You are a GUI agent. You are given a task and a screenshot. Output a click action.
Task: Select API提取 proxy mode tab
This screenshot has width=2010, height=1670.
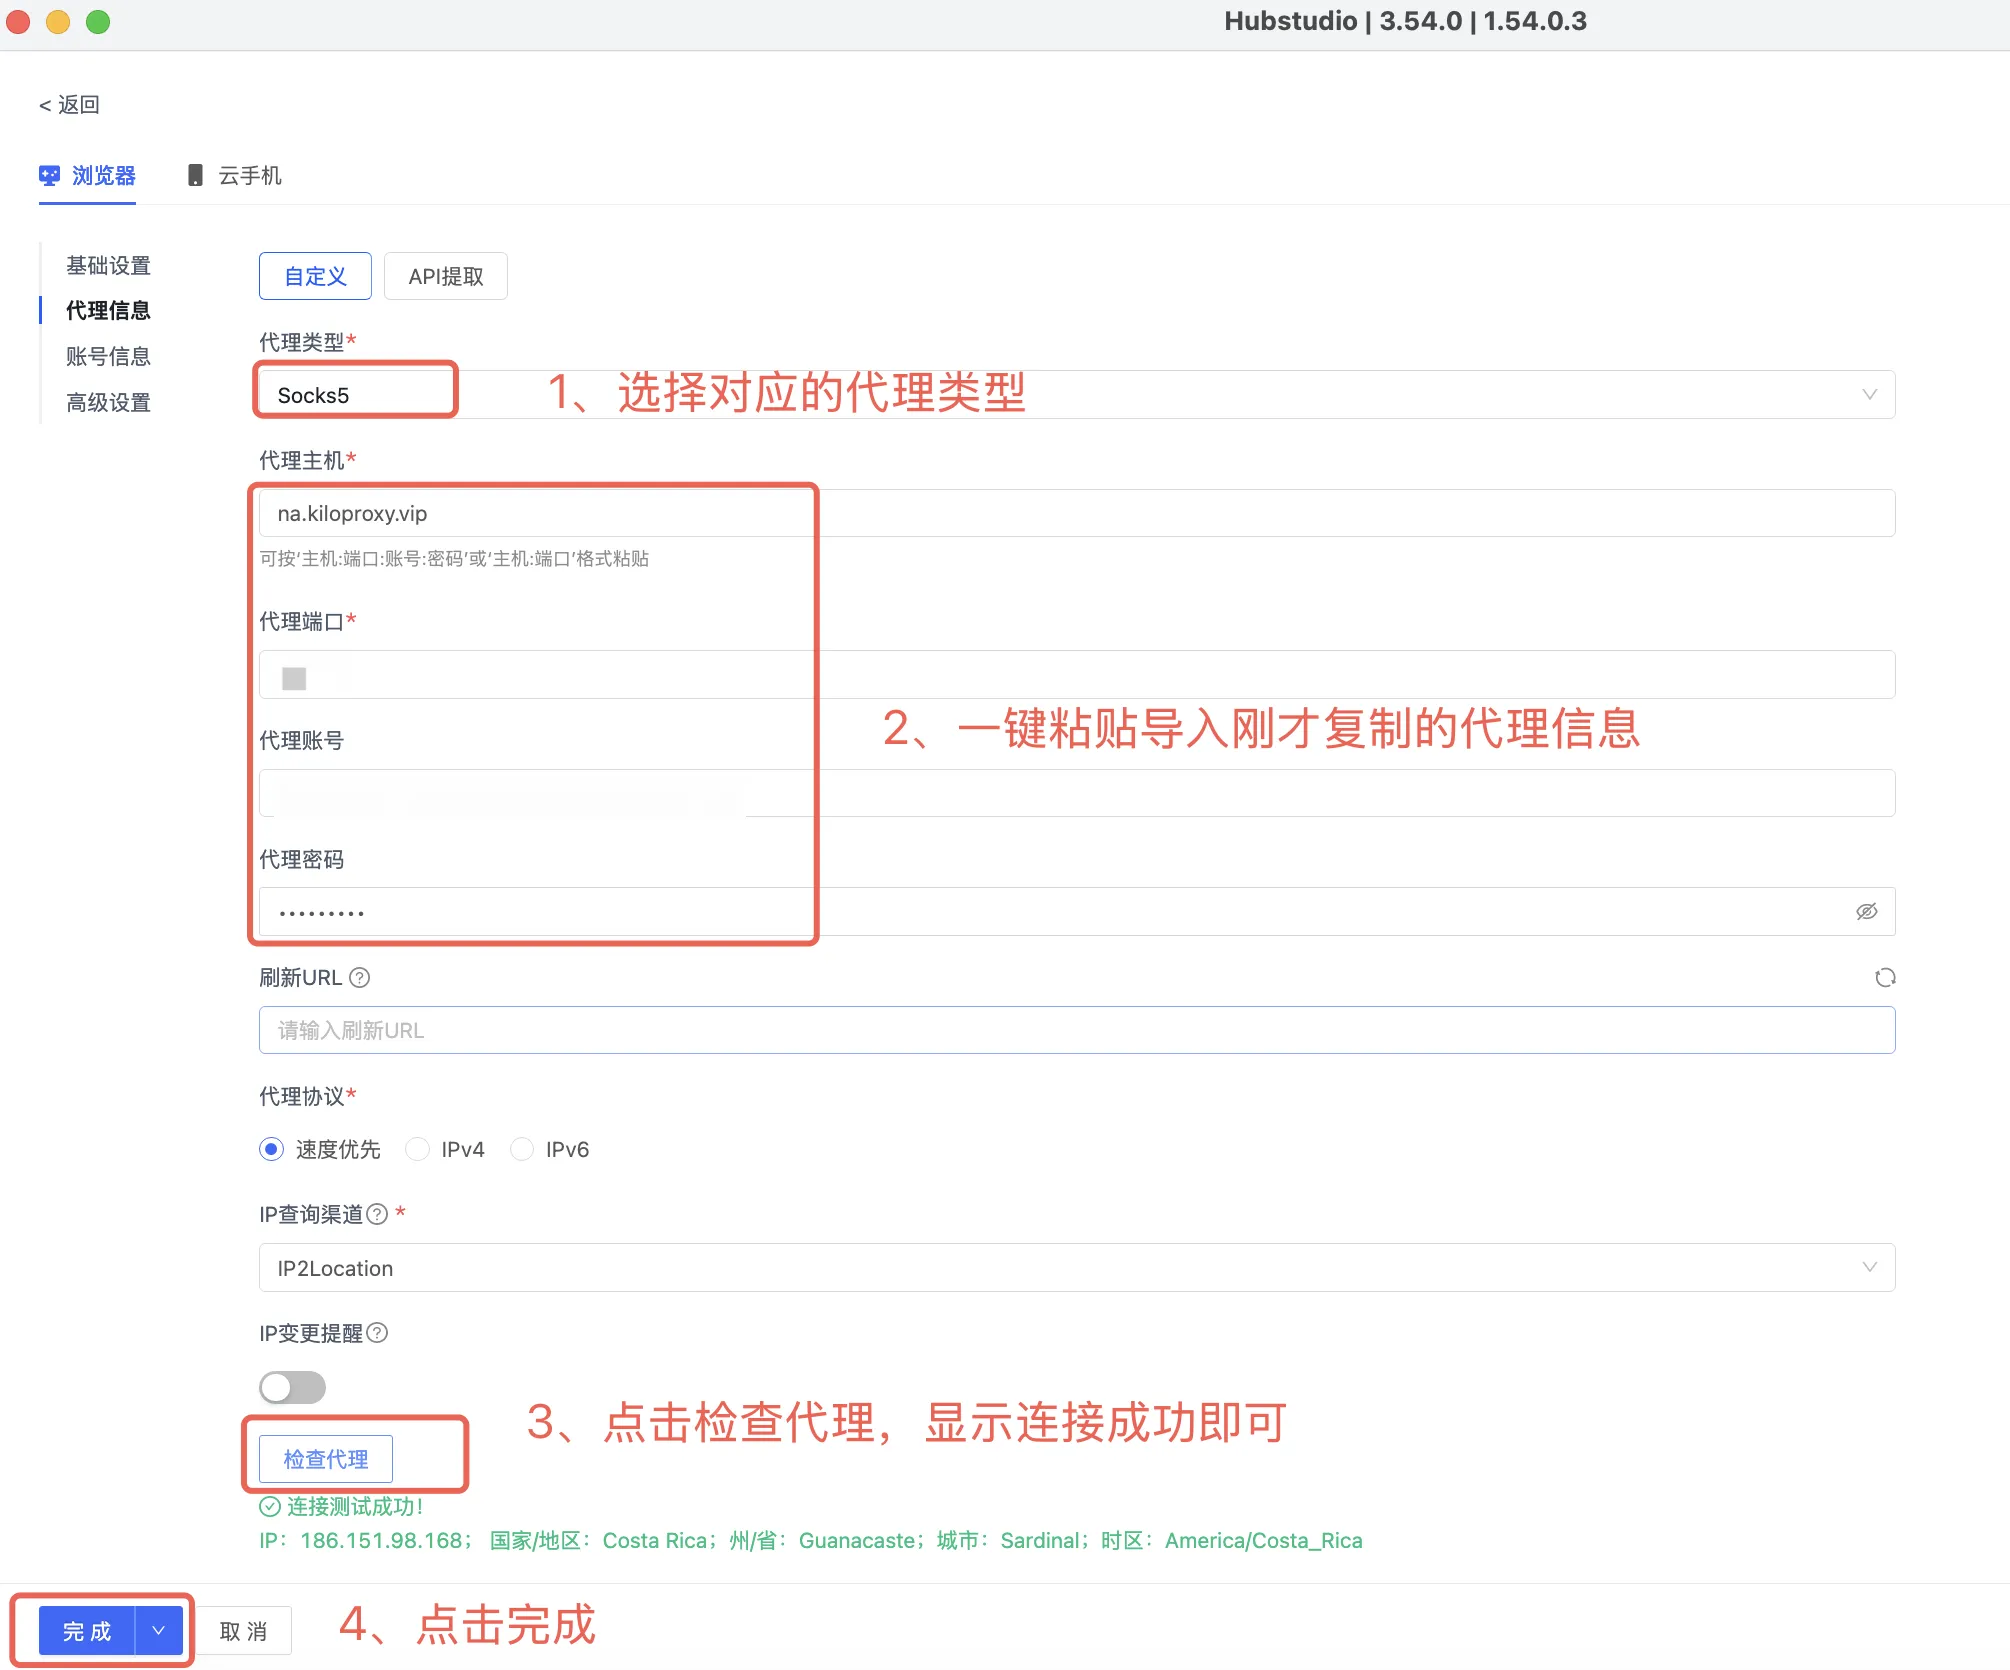[x=446, y=276]
